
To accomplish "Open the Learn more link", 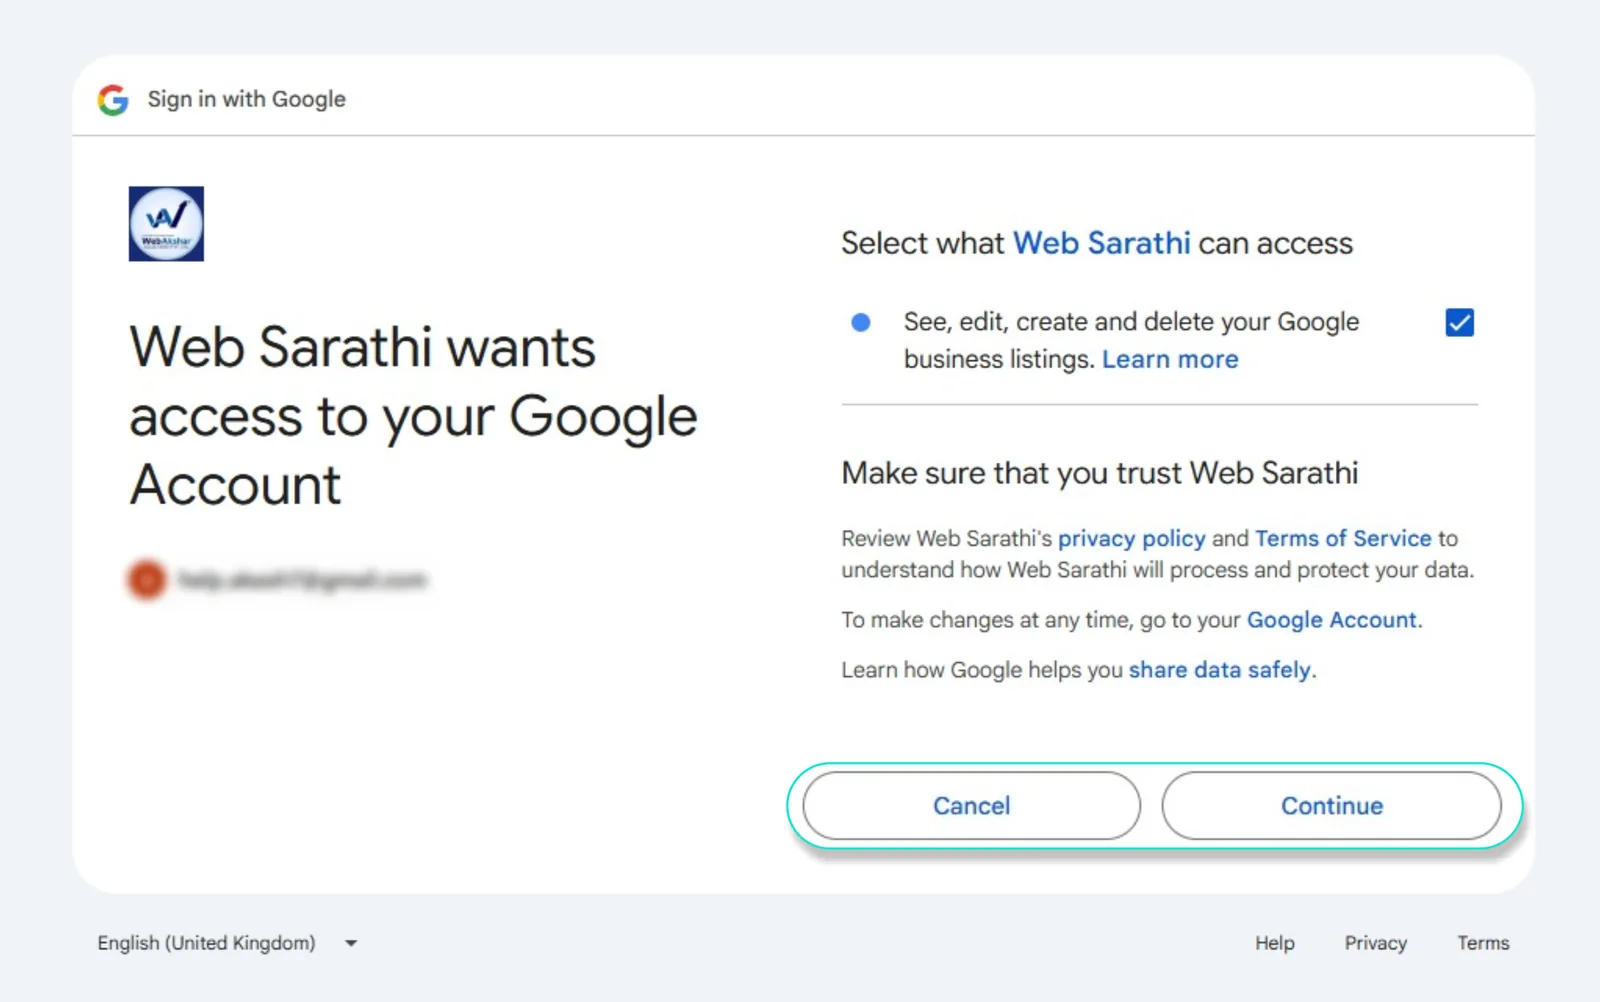I will [1170, 359].
